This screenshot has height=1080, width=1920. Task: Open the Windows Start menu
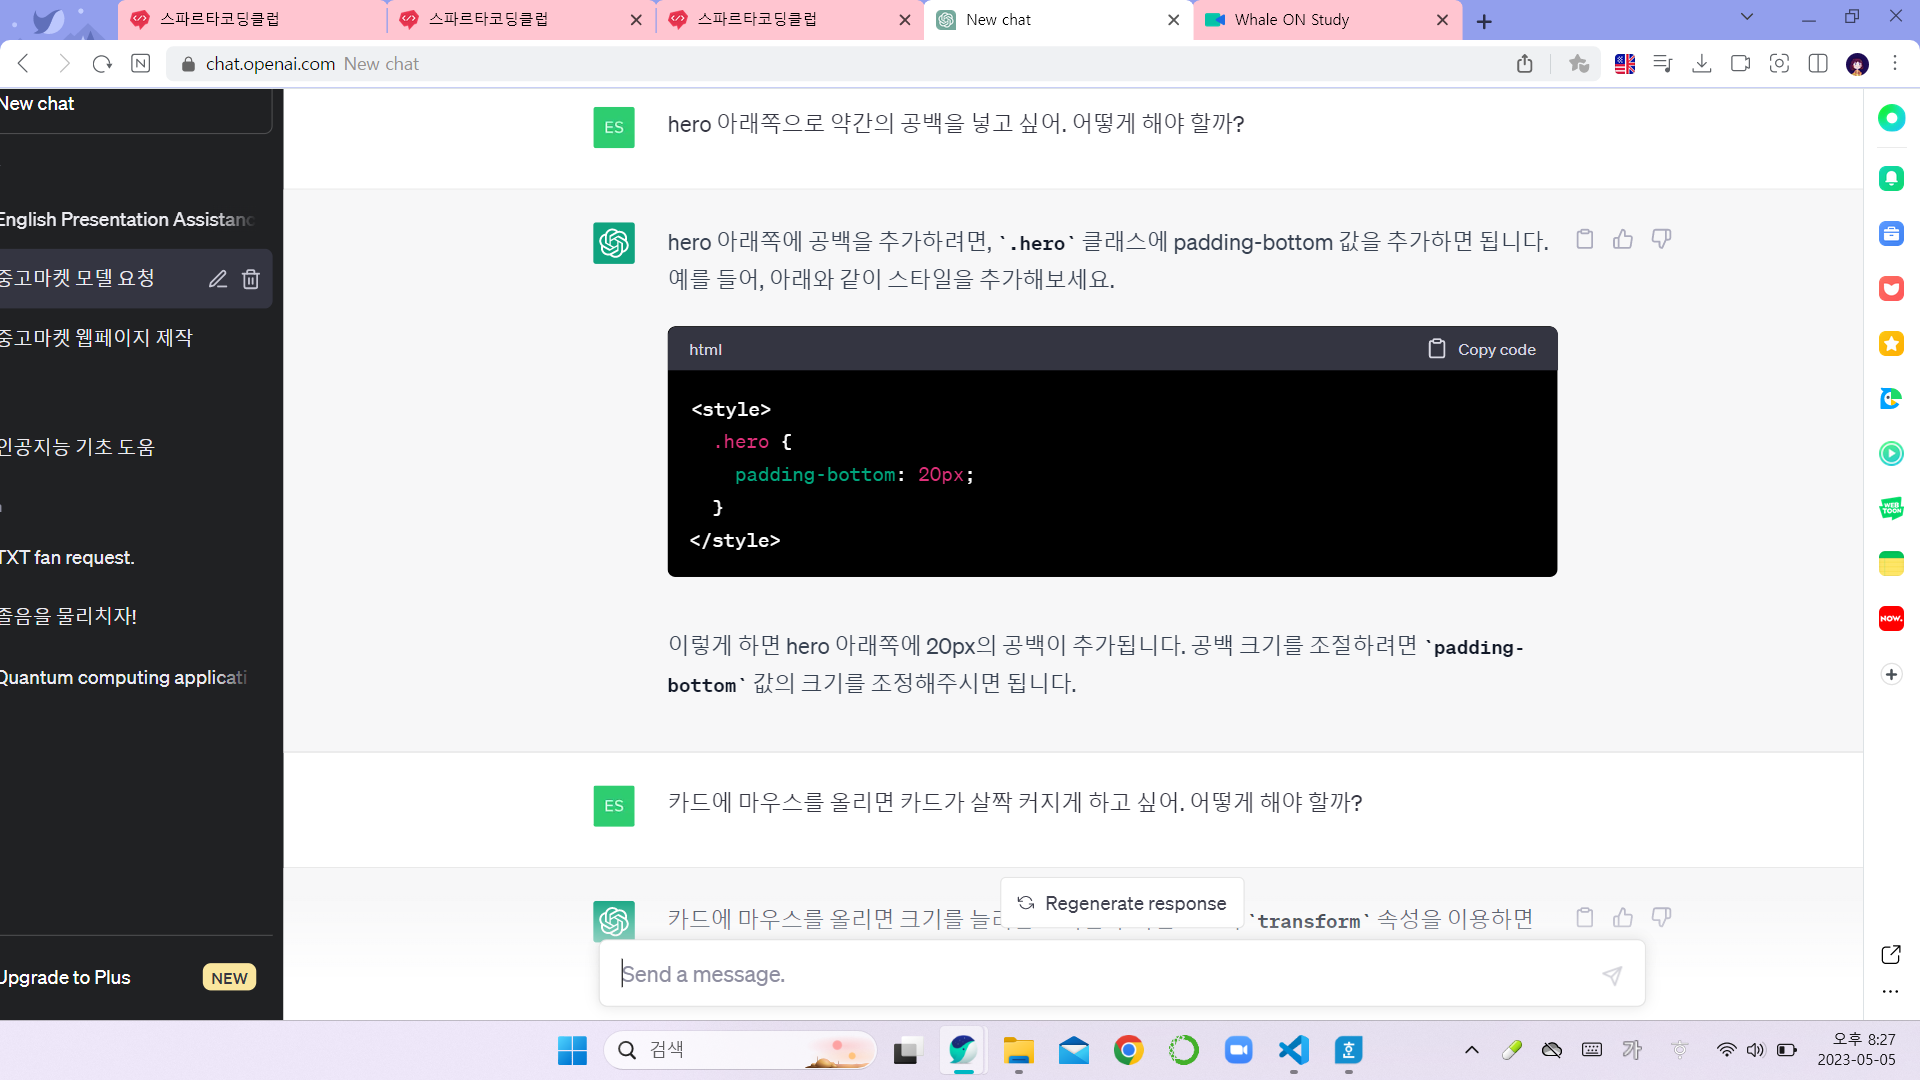click(x=573, y=1050)
